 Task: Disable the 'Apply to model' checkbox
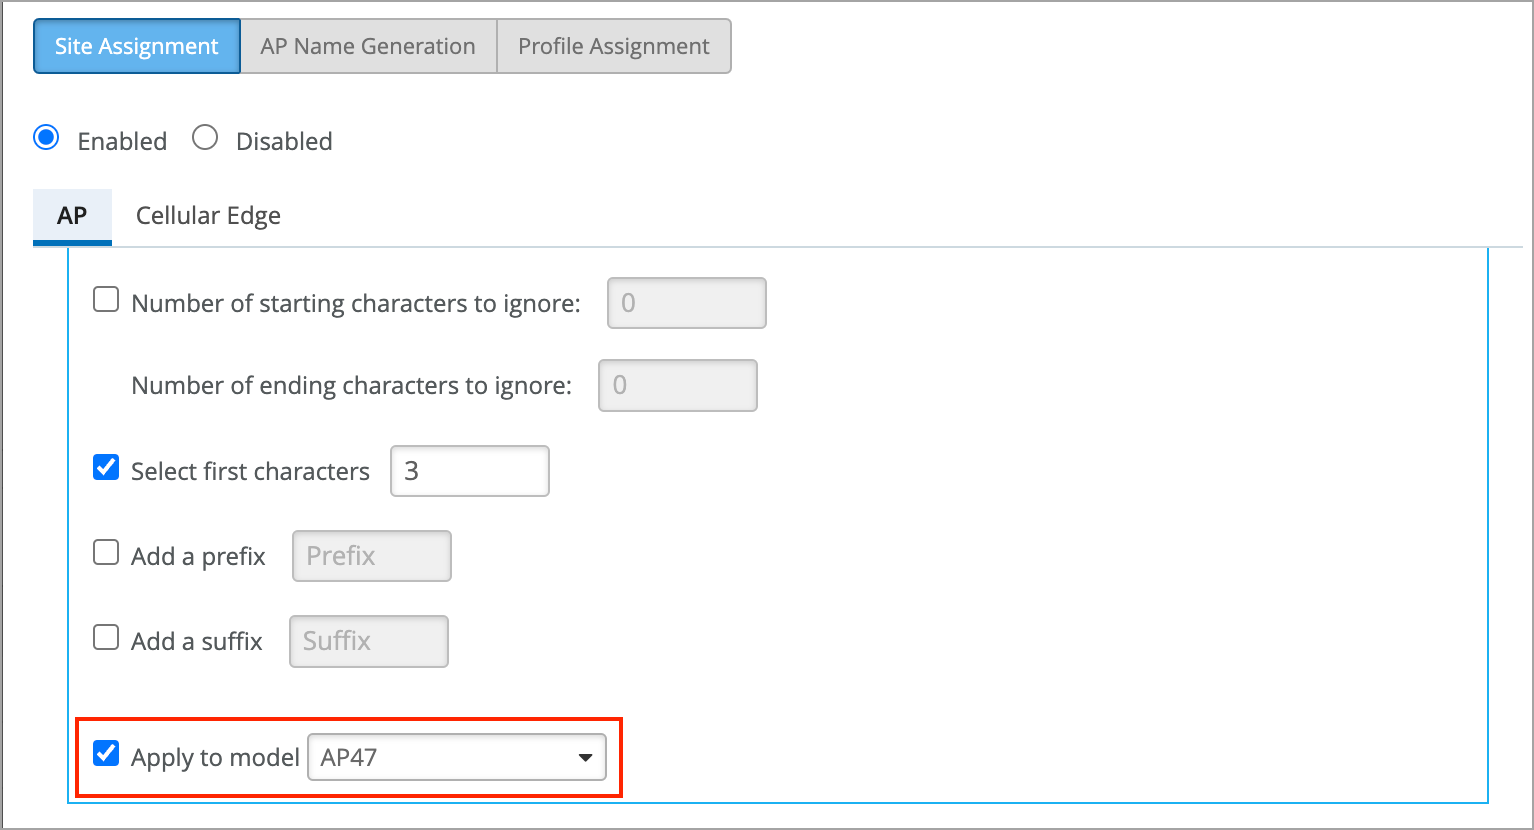[x=106, y=753]
